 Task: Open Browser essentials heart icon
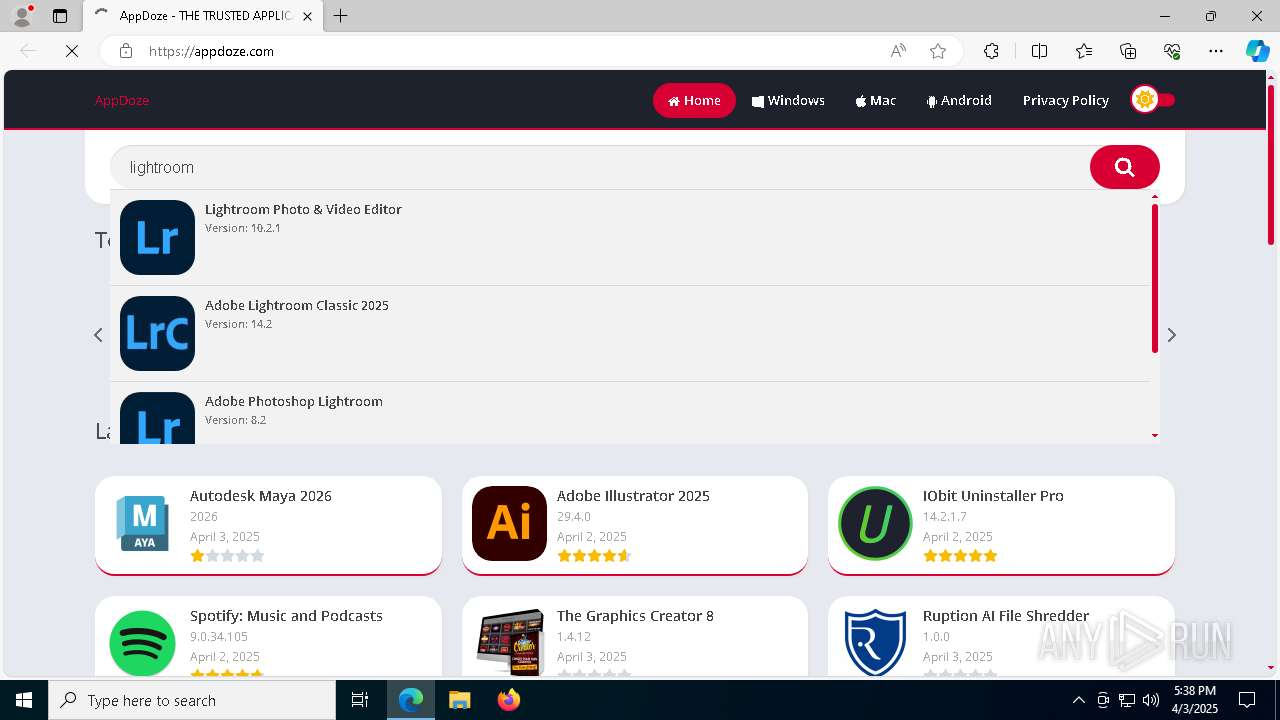tap(1172, 51)
